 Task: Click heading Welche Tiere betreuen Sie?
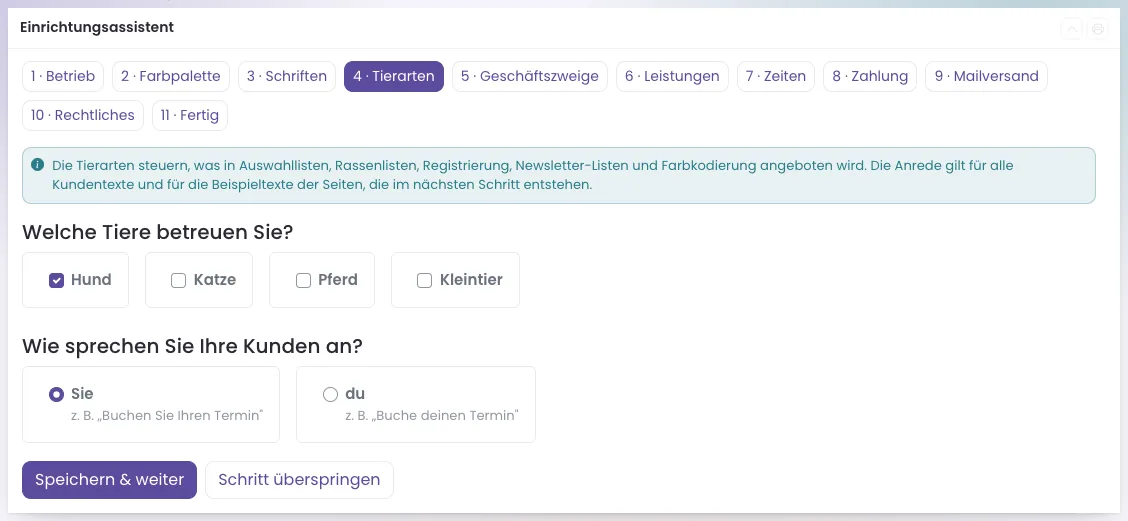pos(158,232)
